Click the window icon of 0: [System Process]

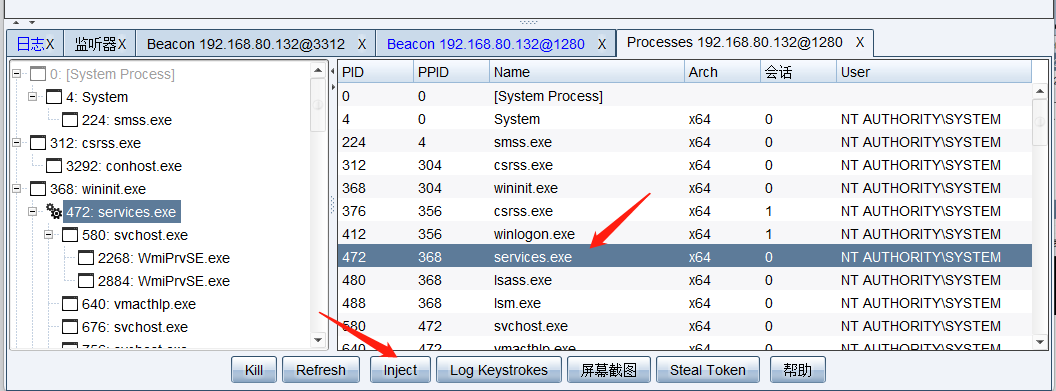[x=38, y=74]
